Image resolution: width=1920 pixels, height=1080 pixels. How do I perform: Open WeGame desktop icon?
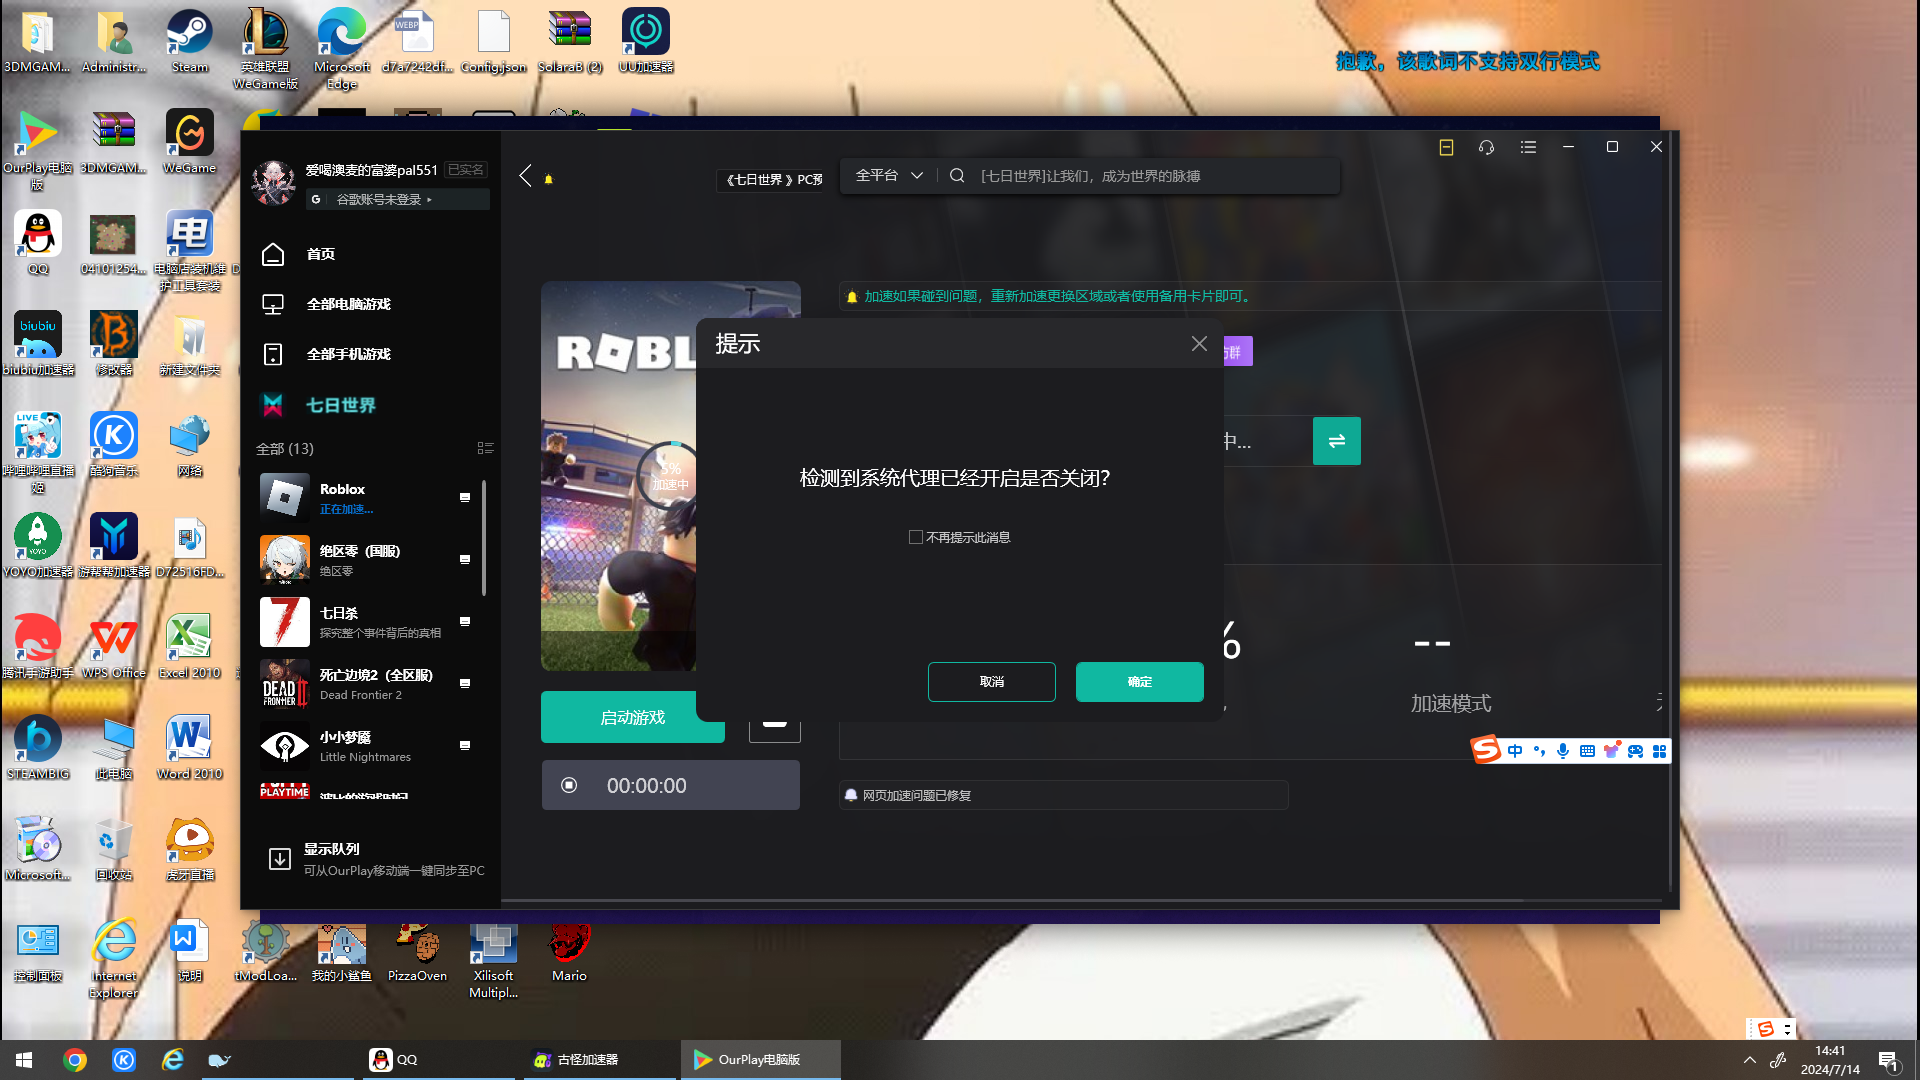pos(190,142)
